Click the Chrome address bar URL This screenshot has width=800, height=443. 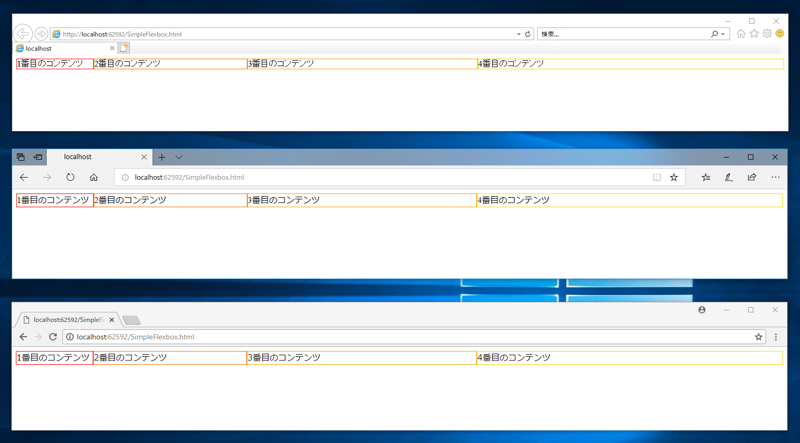click(136, 337)
